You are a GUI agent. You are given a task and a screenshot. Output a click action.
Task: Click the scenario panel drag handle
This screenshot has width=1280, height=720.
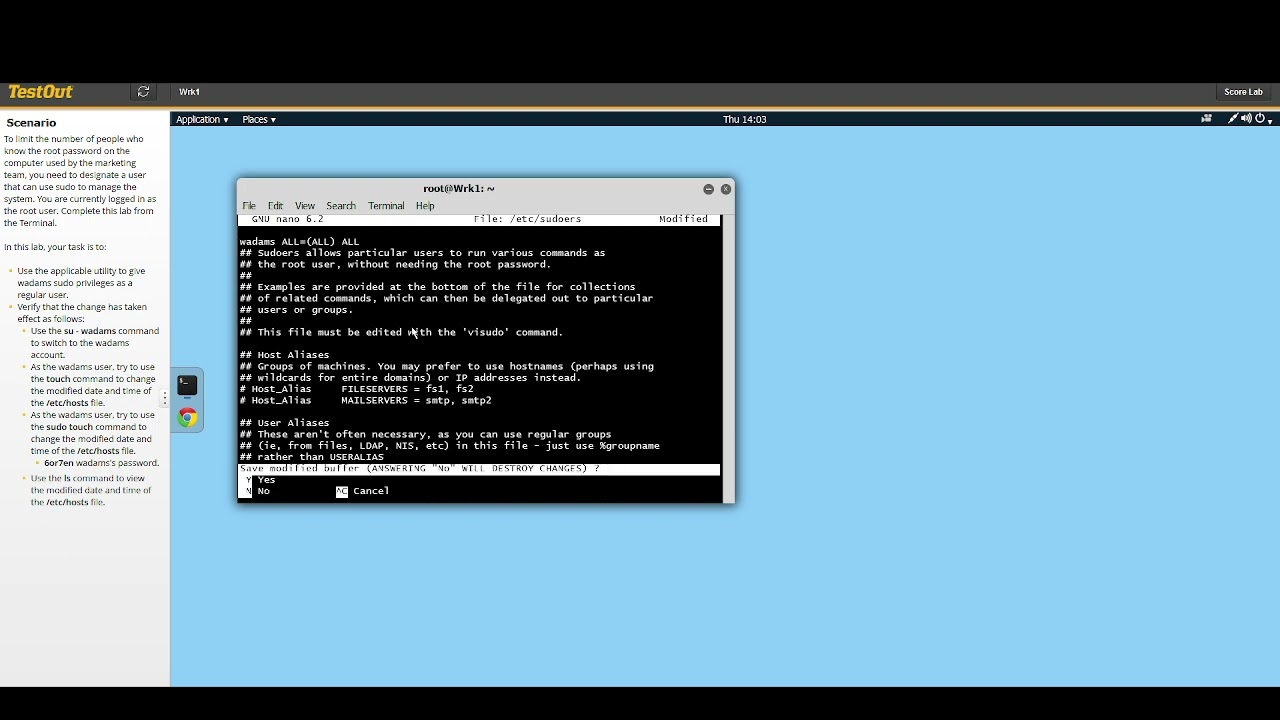[x=165, y=399]
